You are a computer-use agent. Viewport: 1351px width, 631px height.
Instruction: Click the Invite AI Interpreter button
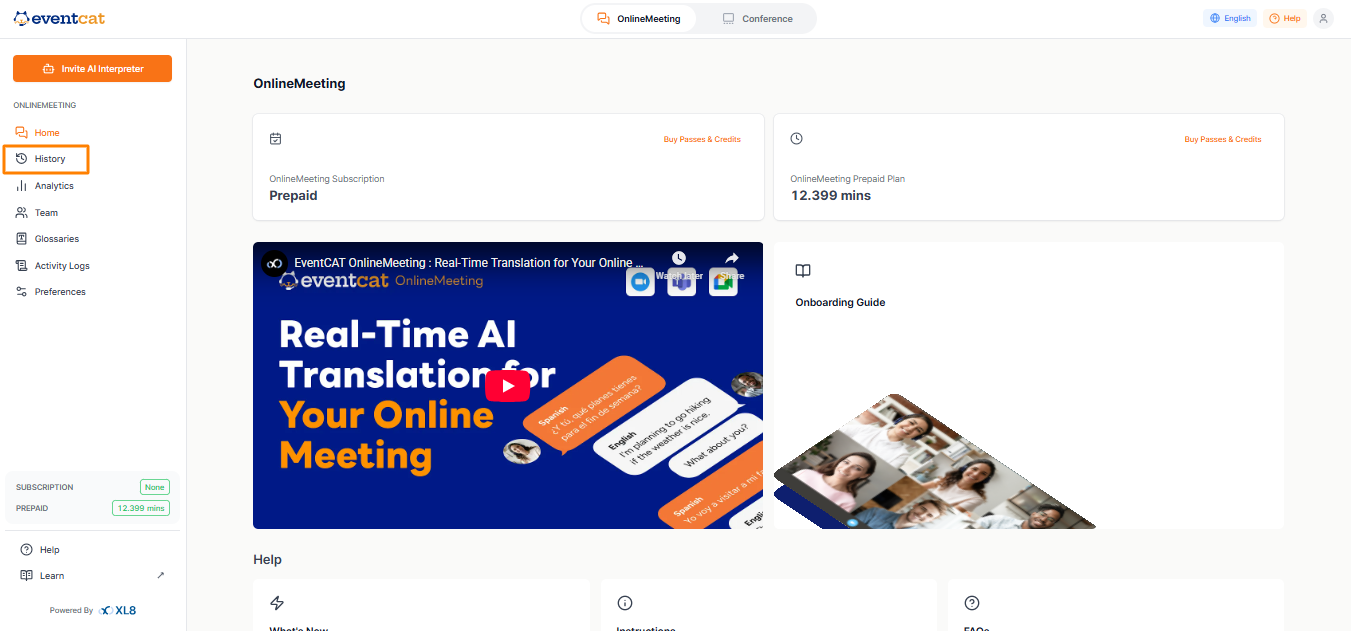92,69
